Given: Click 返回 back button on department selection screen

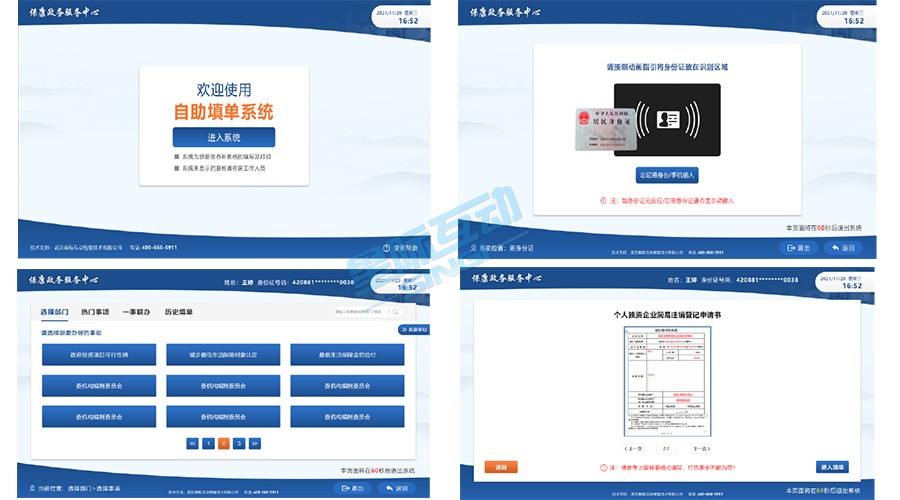Looking at the screenshot, I should [x=397, y=488].
